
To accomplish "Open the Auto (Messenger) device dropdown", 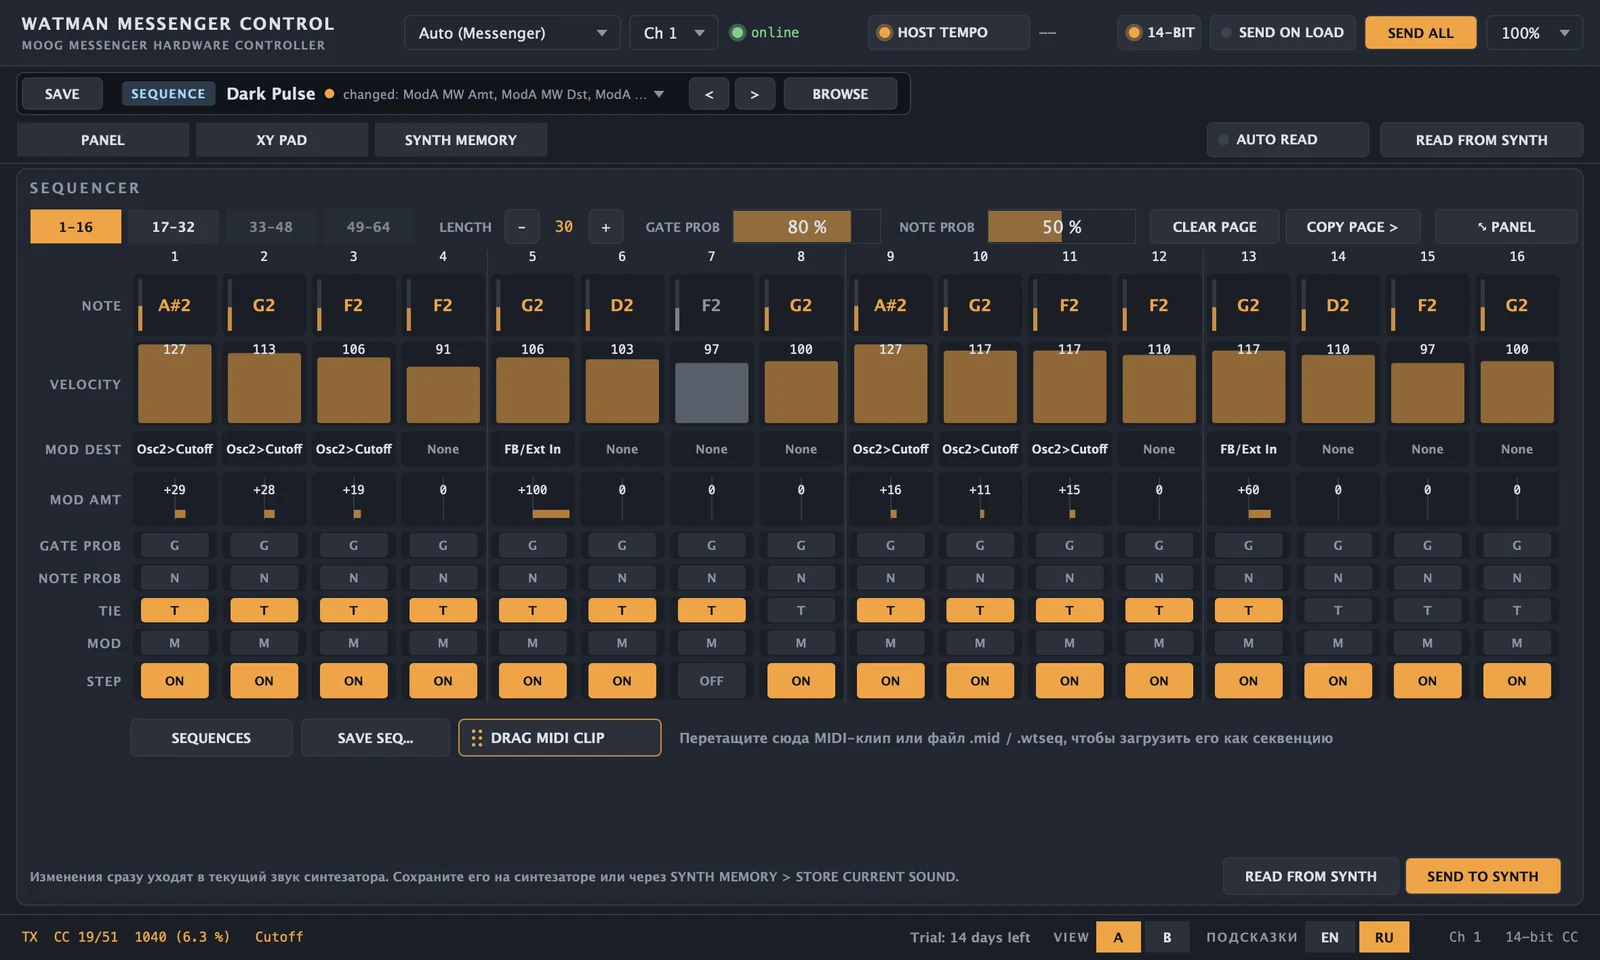I will pyautogui.click(x=512, y=33).
